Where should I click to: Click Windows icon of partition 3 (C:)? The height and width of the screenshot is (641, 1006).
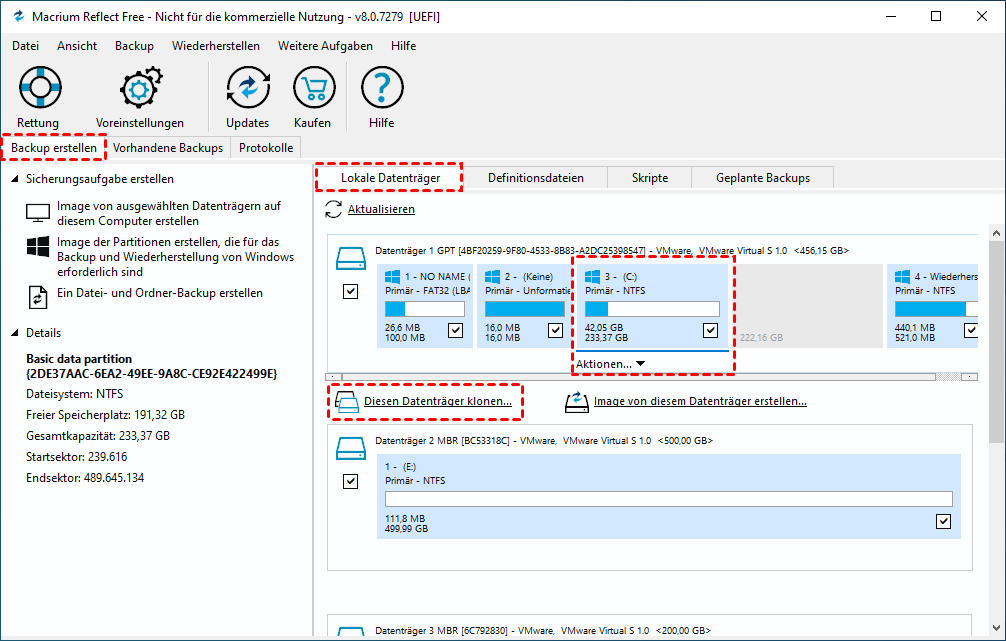(x=593, y=277)
